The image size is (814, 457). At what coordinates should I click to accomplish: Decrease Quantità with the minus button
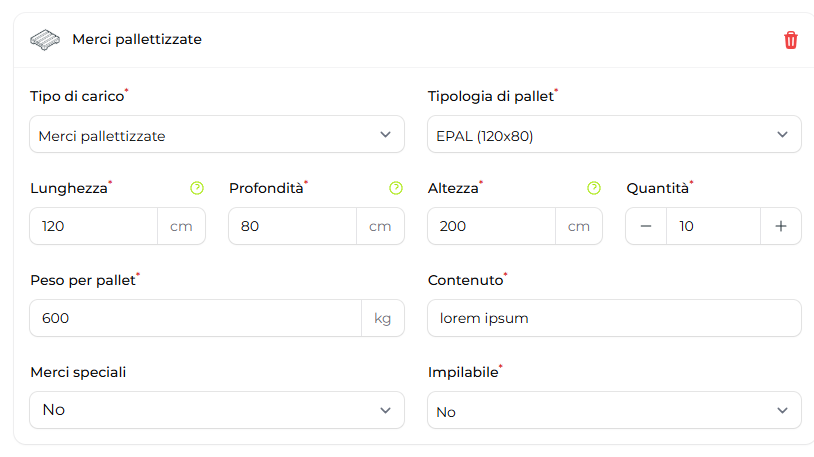point(646,226)
